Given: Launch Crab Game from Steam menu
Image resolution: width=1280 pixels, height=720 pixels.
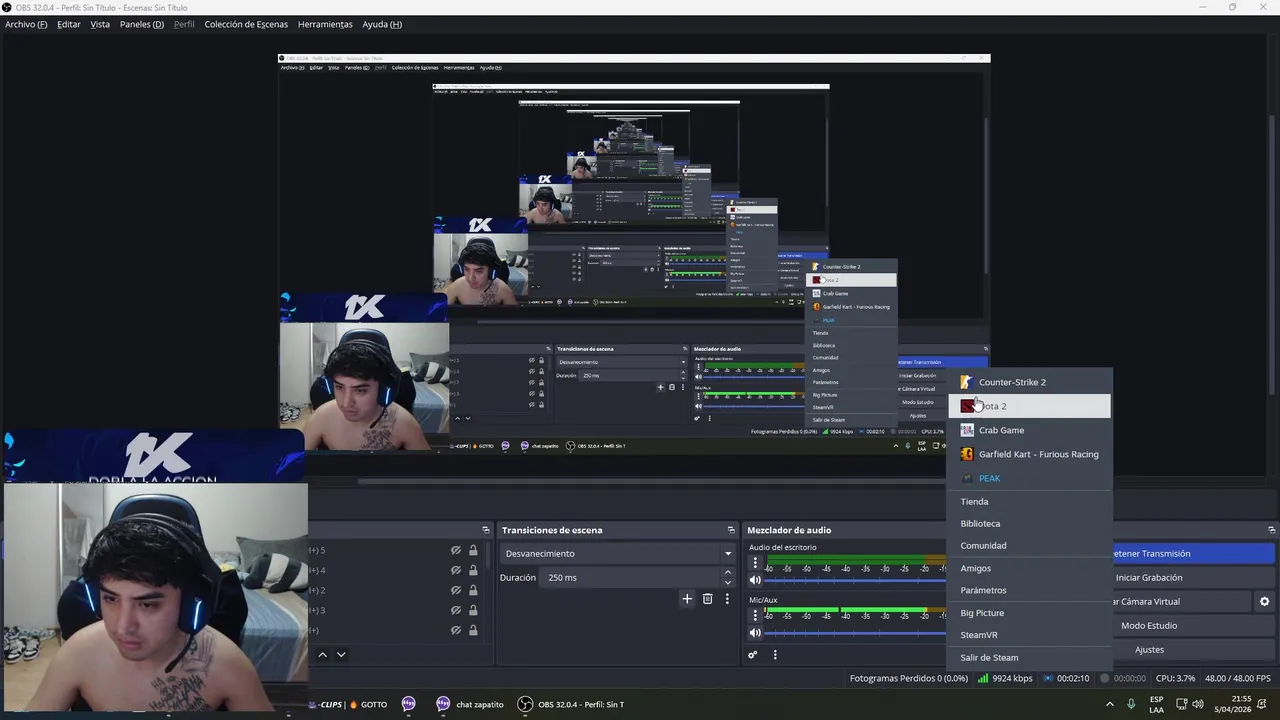Looking at the screenshot, I should 1030,430.
